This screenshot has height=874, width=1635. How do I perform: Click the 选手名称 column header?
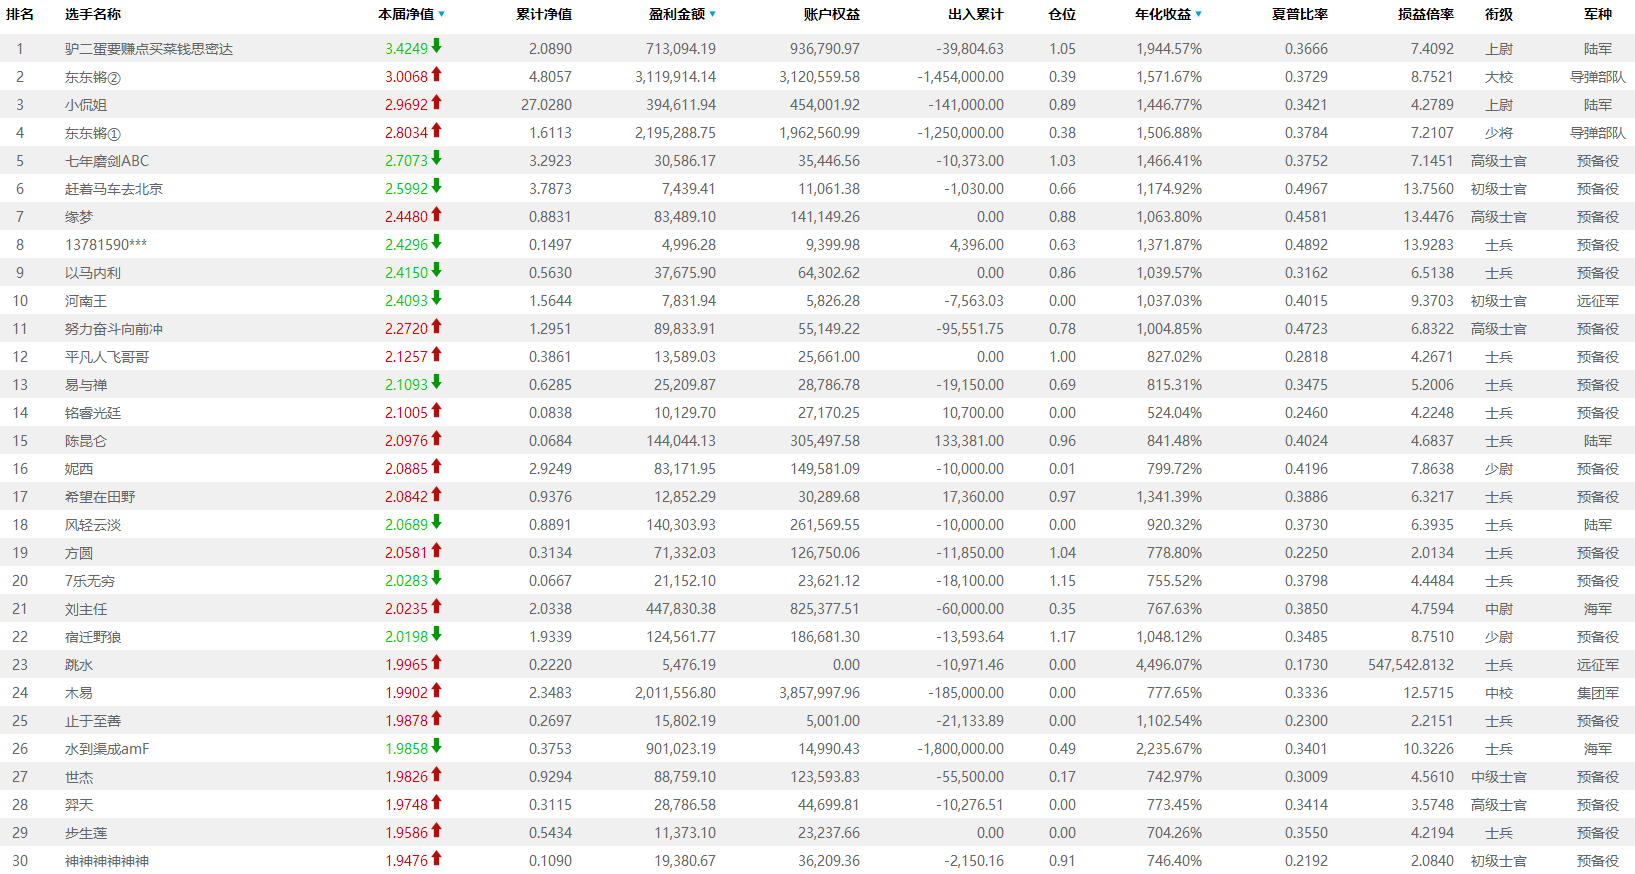[x=93, y=14]
